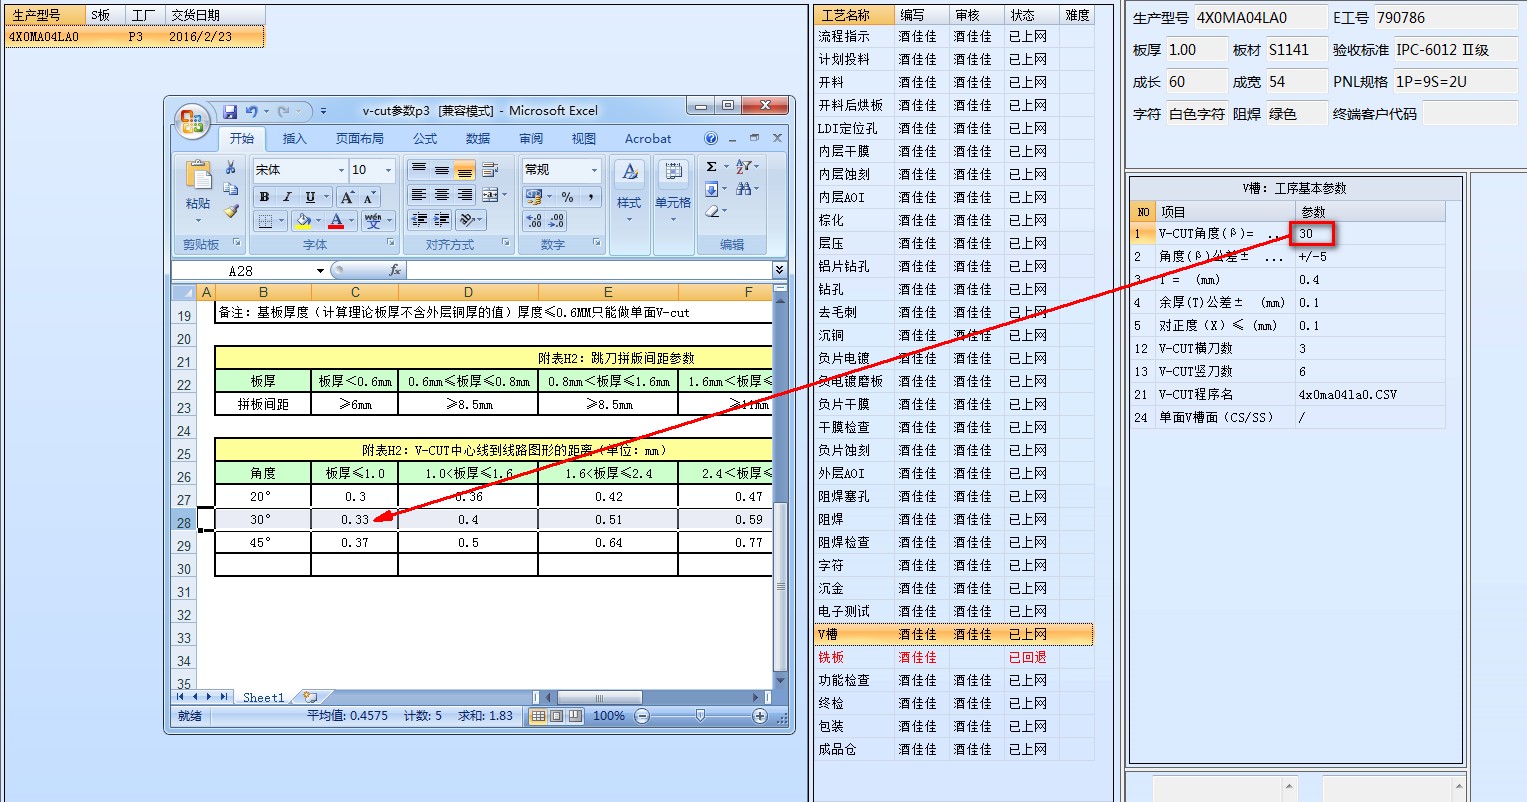The width and height of the screenshot is (1527, 802).
Task: Save the Excel workbook via quick access
Action: coord(230,112)
